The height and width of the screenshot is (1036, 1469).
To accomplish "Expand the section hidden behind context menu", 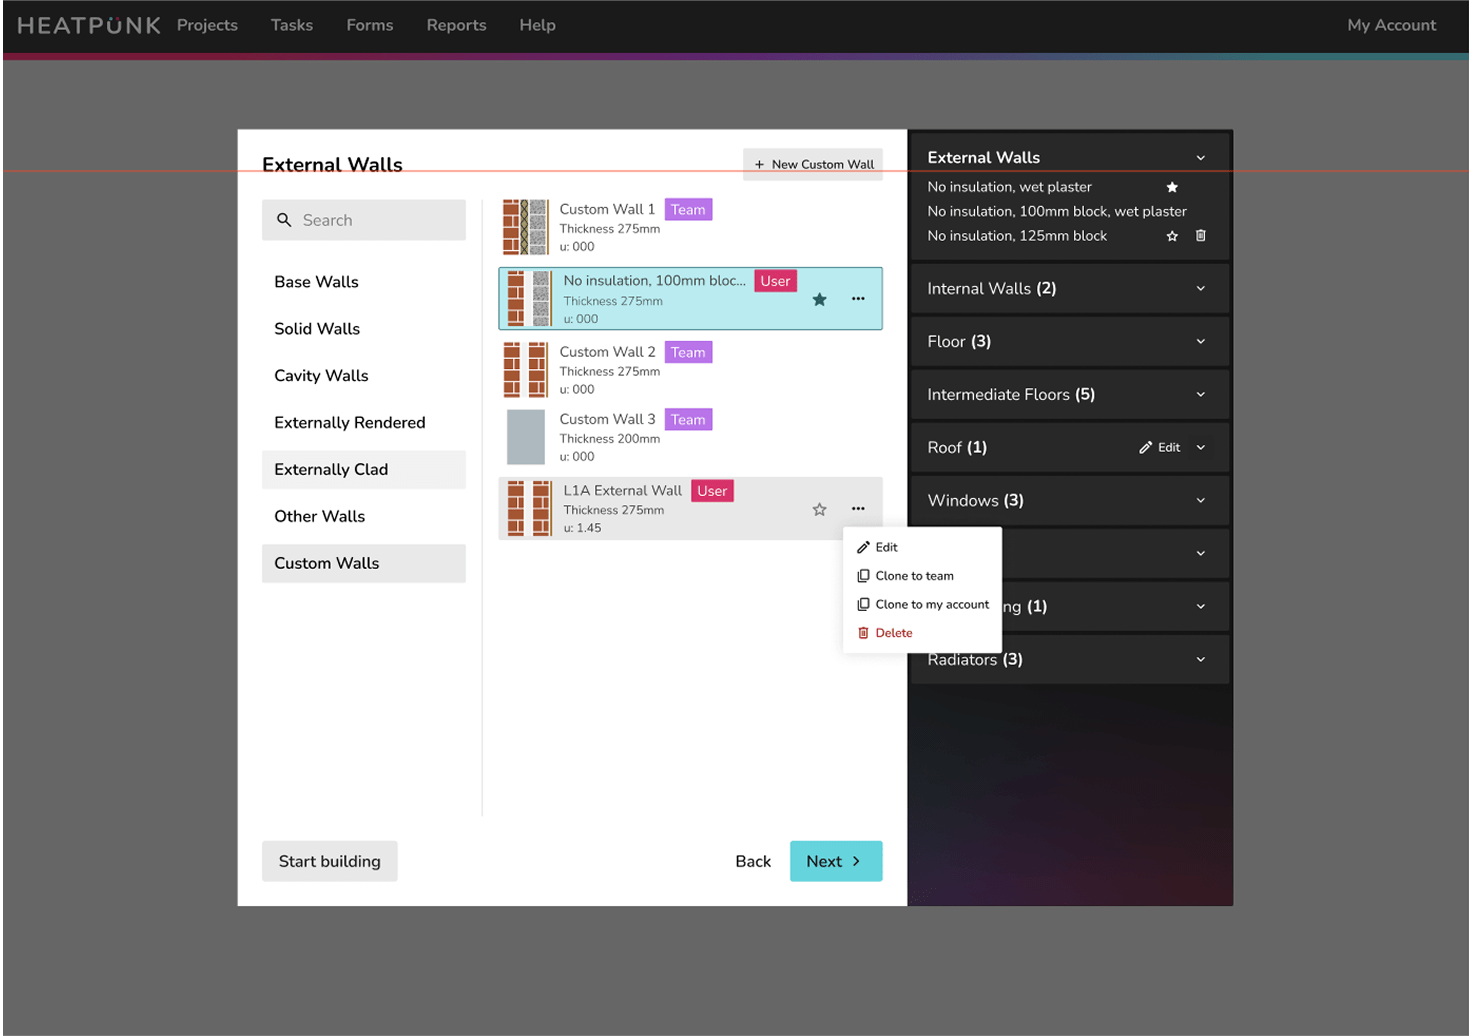I will pyautogui.click(x=1201, y=554).
